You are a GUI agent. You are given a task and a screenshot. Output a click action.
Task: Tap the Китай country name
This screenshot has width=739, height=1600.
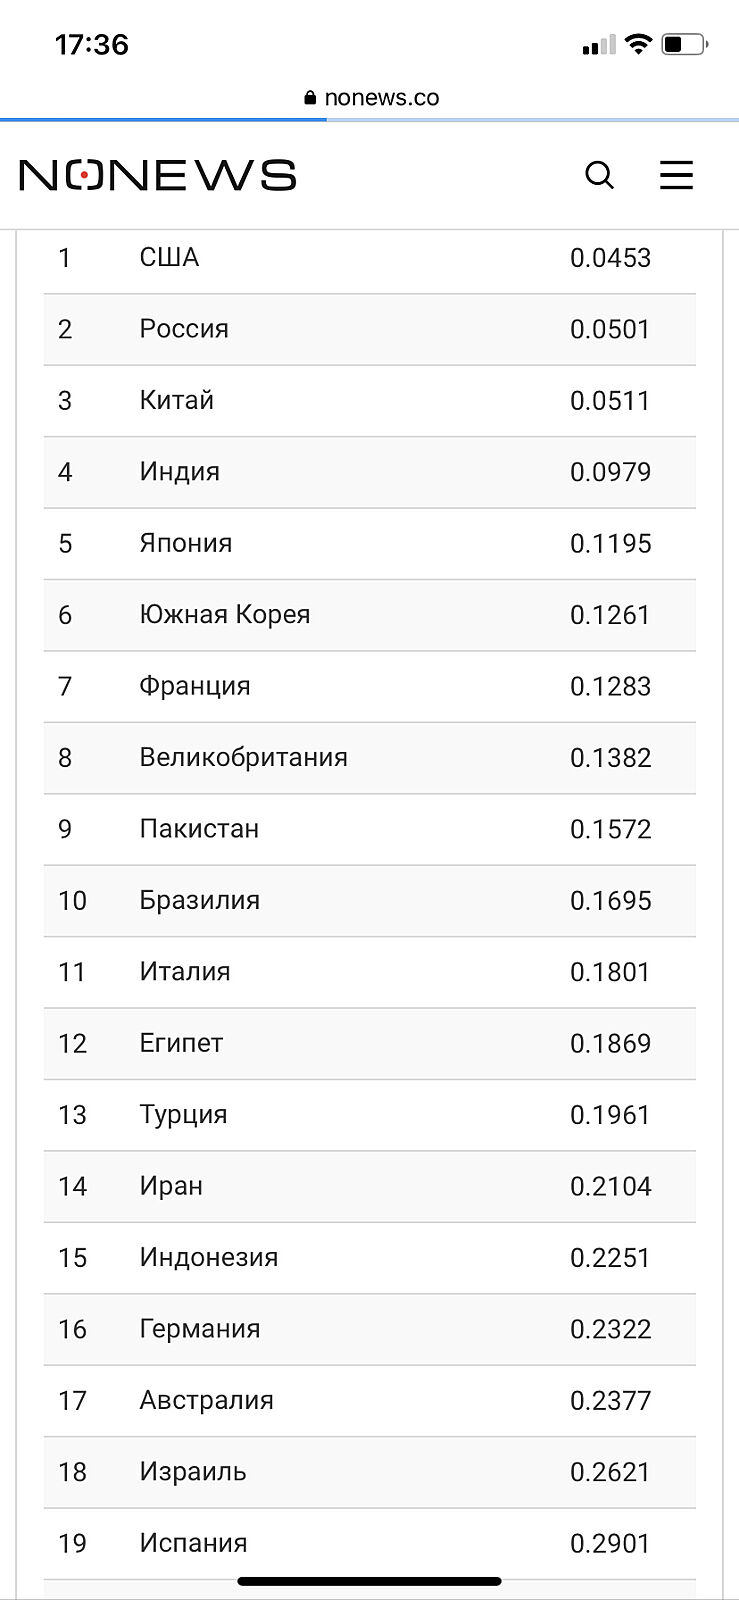pos(177,400)
